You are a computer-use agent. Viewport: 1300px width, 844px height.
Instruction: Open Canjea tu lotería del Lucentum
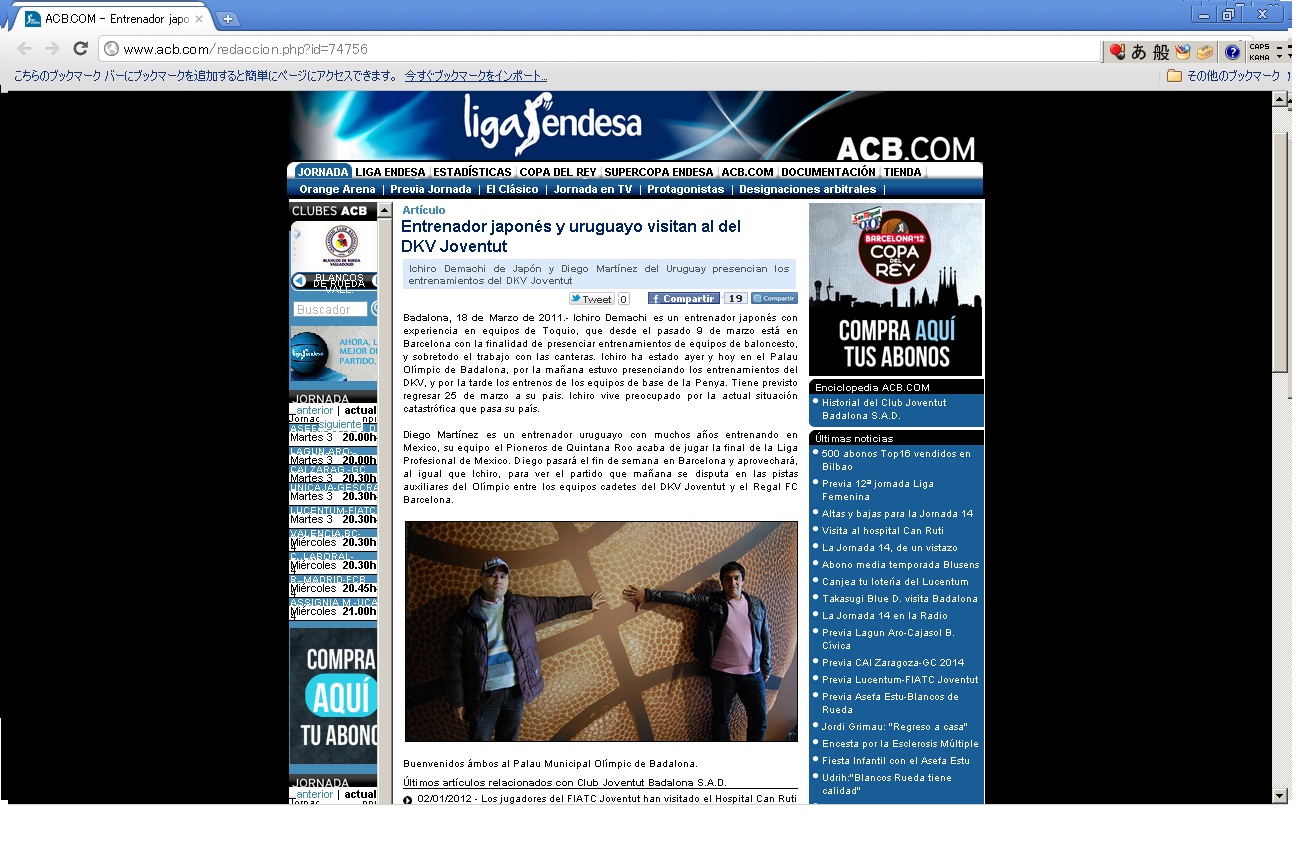point(895,582)
